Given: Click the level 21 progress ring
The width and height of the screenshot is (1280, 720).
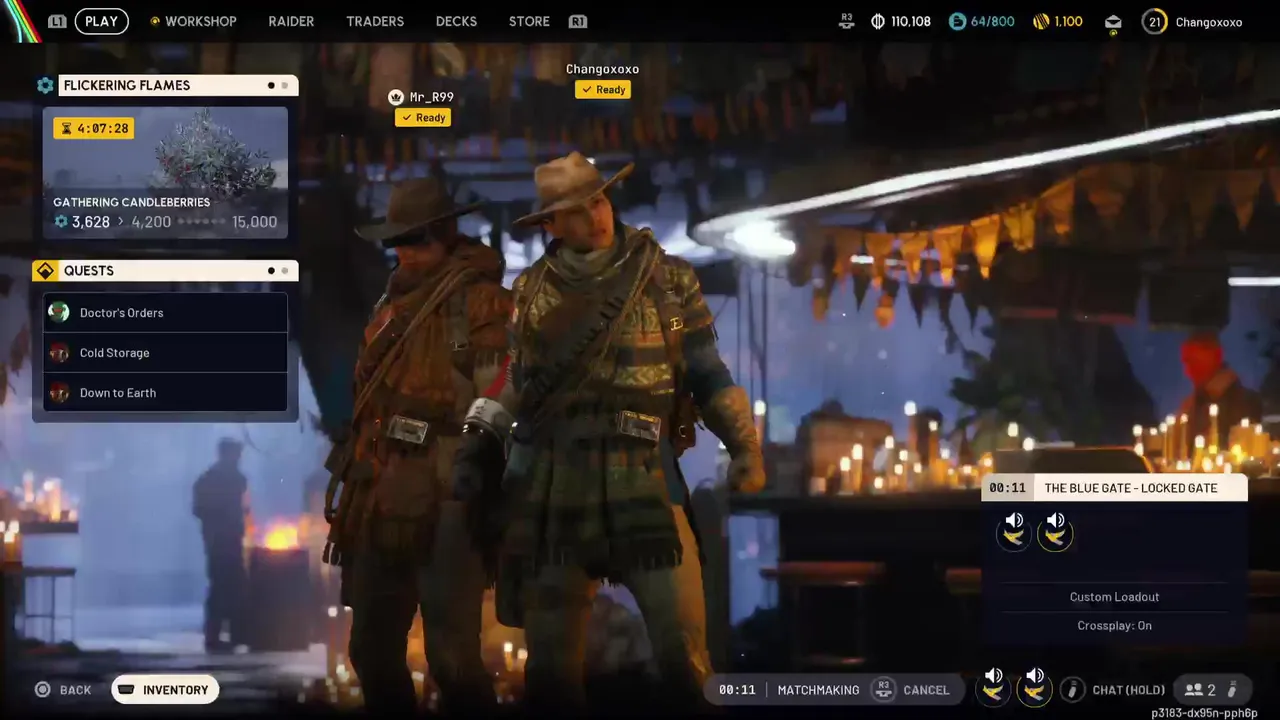Looking at the screenshot, I should 1154,21.
